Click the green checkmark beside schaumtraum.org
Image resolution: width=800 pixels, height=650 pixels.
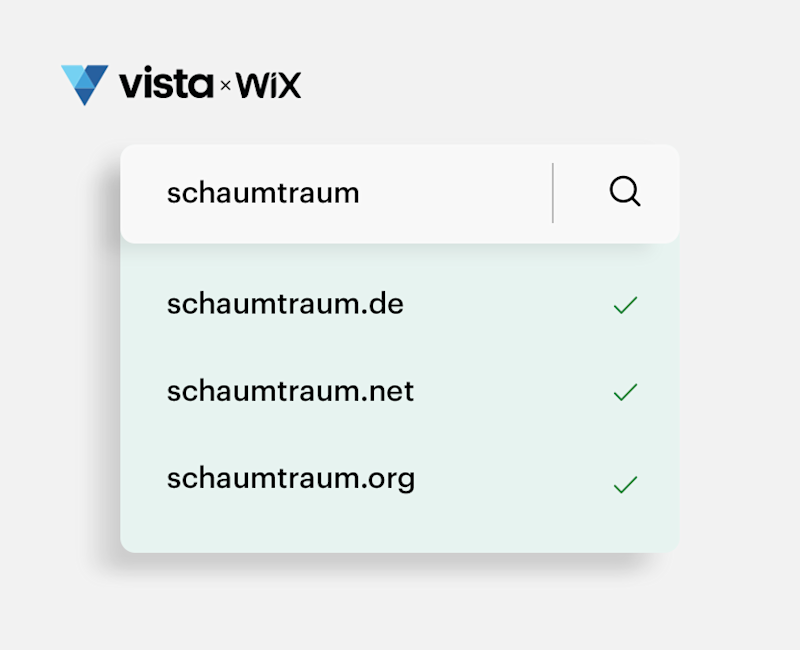(x=625, y=485)
